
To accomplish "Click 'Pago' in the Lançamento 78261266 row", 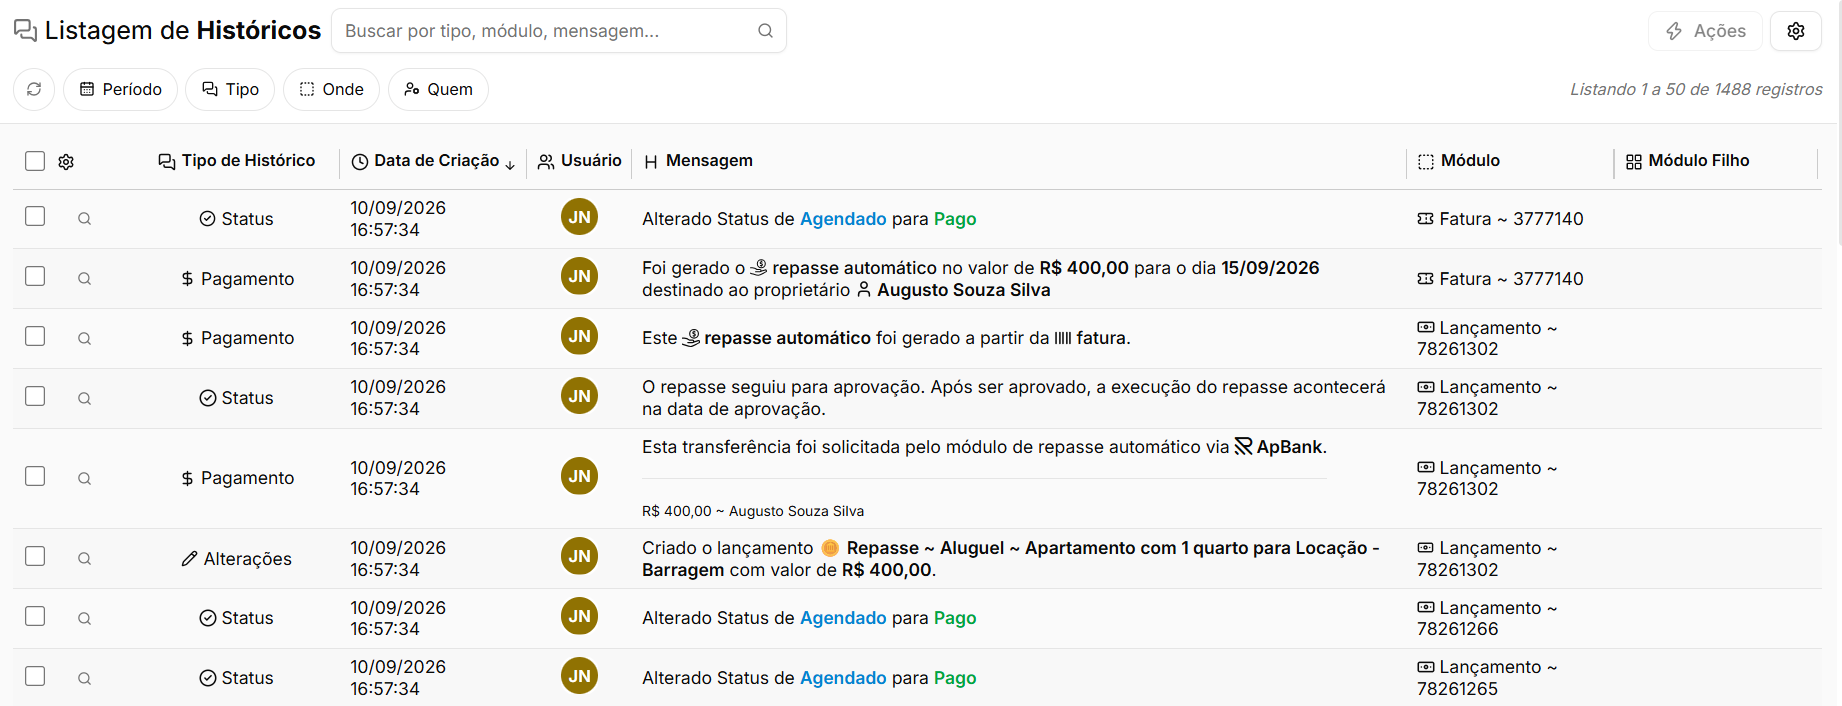I will (955, 618).
